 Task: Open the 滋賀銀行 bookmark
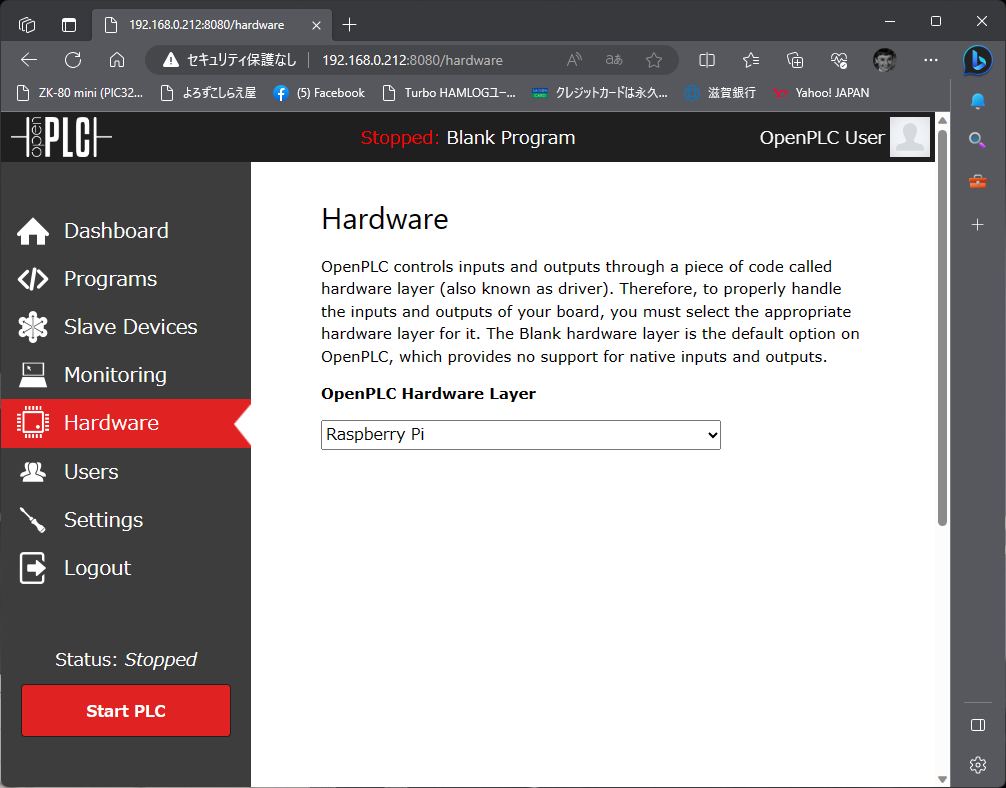(720, 93)
